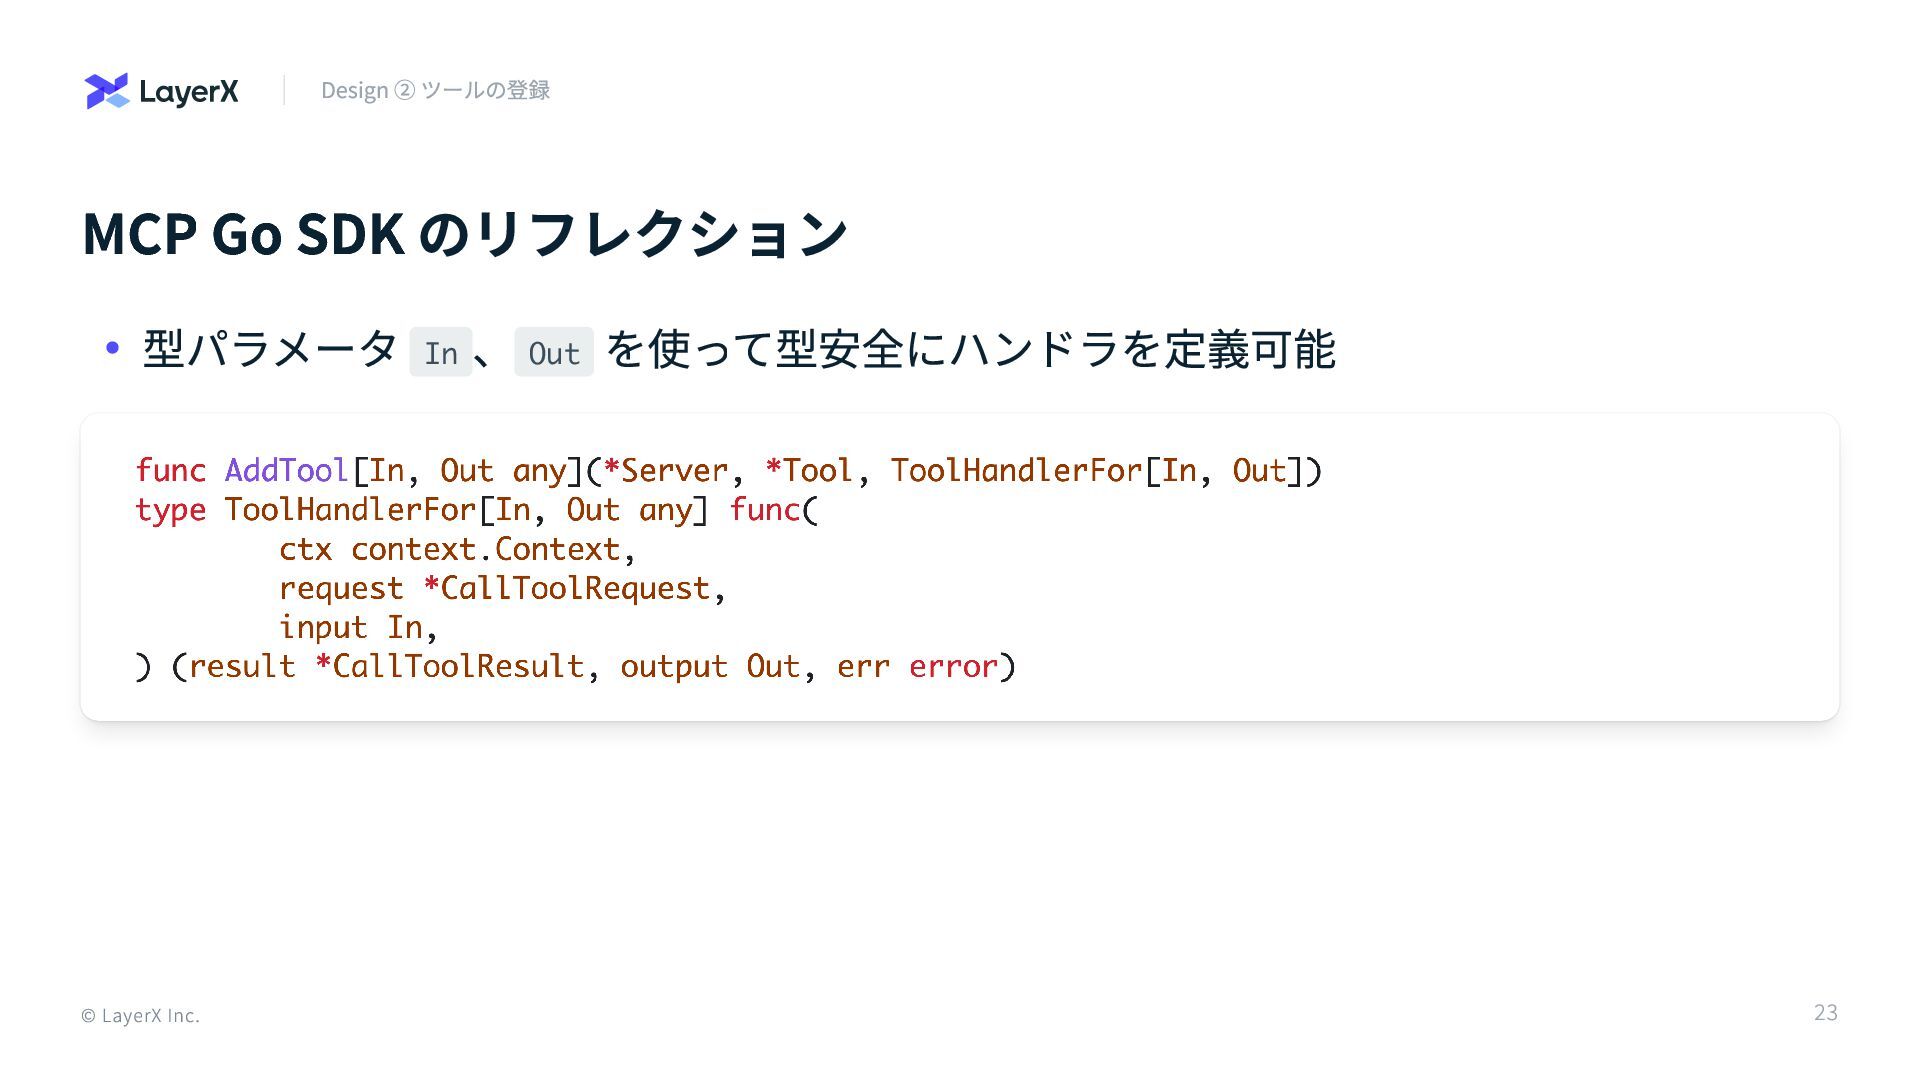Click the LayerX wordmark text
Image resolution: width=1920 pixels, height=1080 pixels.
coord(189,92)
